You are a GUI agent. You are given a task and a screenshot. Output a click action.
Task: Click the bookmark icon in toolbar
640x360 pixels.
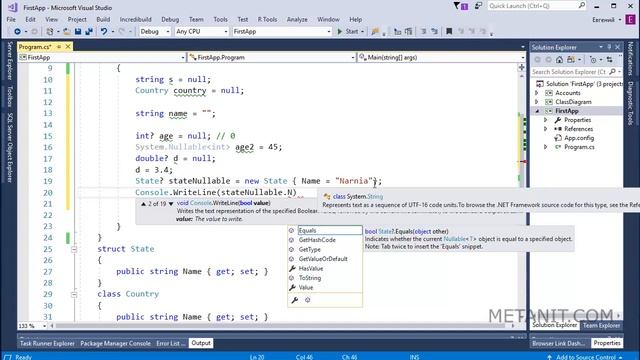tap(449, 31)
